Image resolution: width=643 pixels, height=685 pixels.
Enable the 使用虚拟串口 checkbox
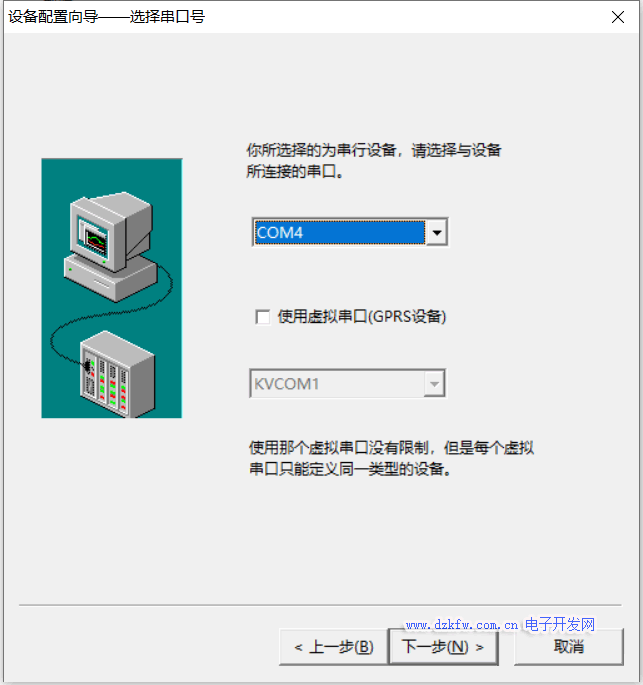pos(263,317)
